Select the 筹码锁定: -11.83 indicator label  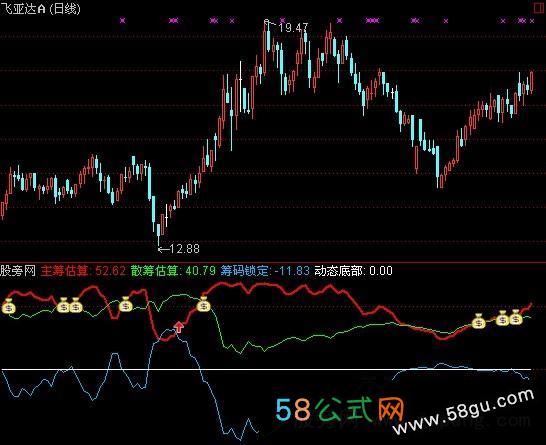(x=265, y=271)
